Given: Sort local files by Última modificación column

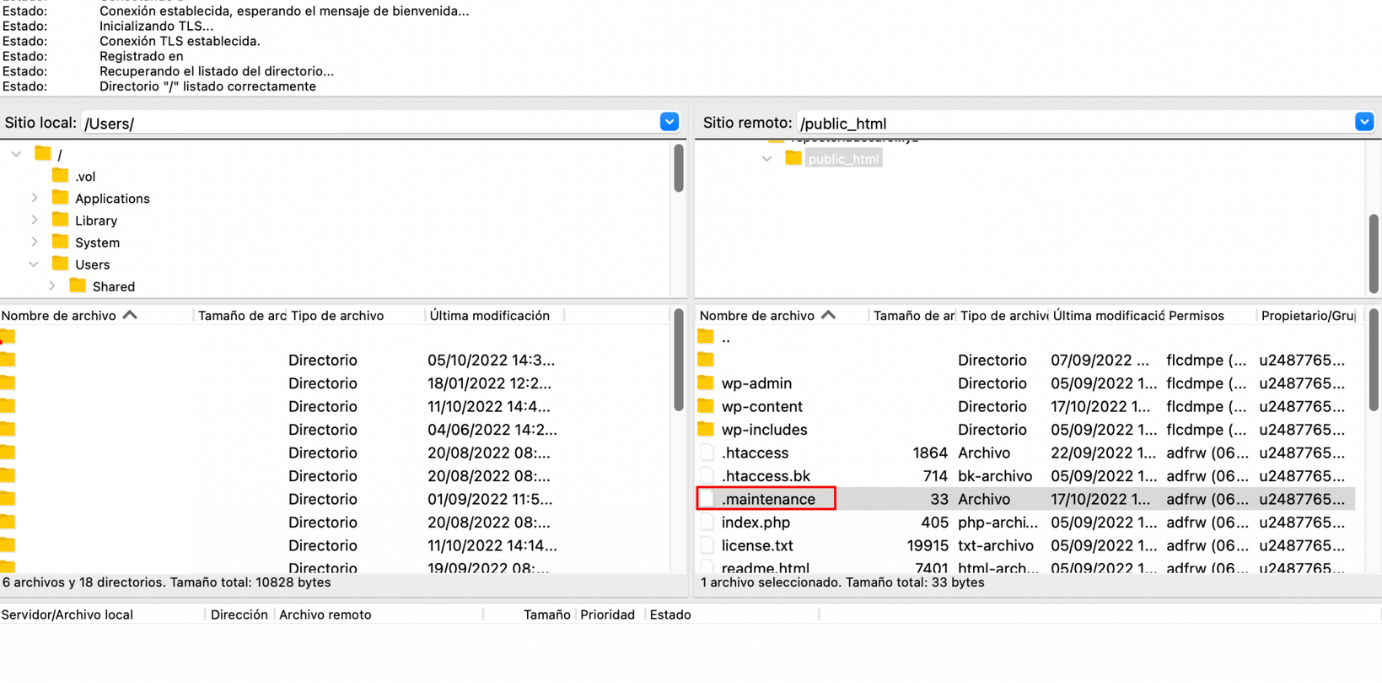Looking at the screenshot, I should 489,315.
